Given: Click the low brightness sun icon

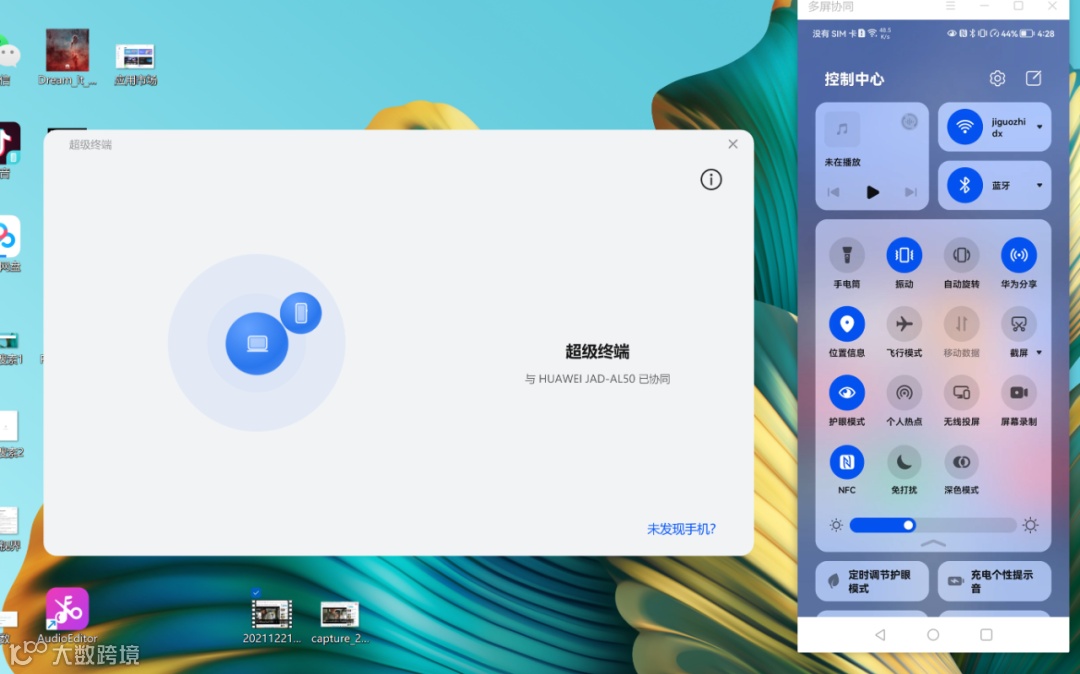Looking at the screenshot, I should [x=836, y=525].
